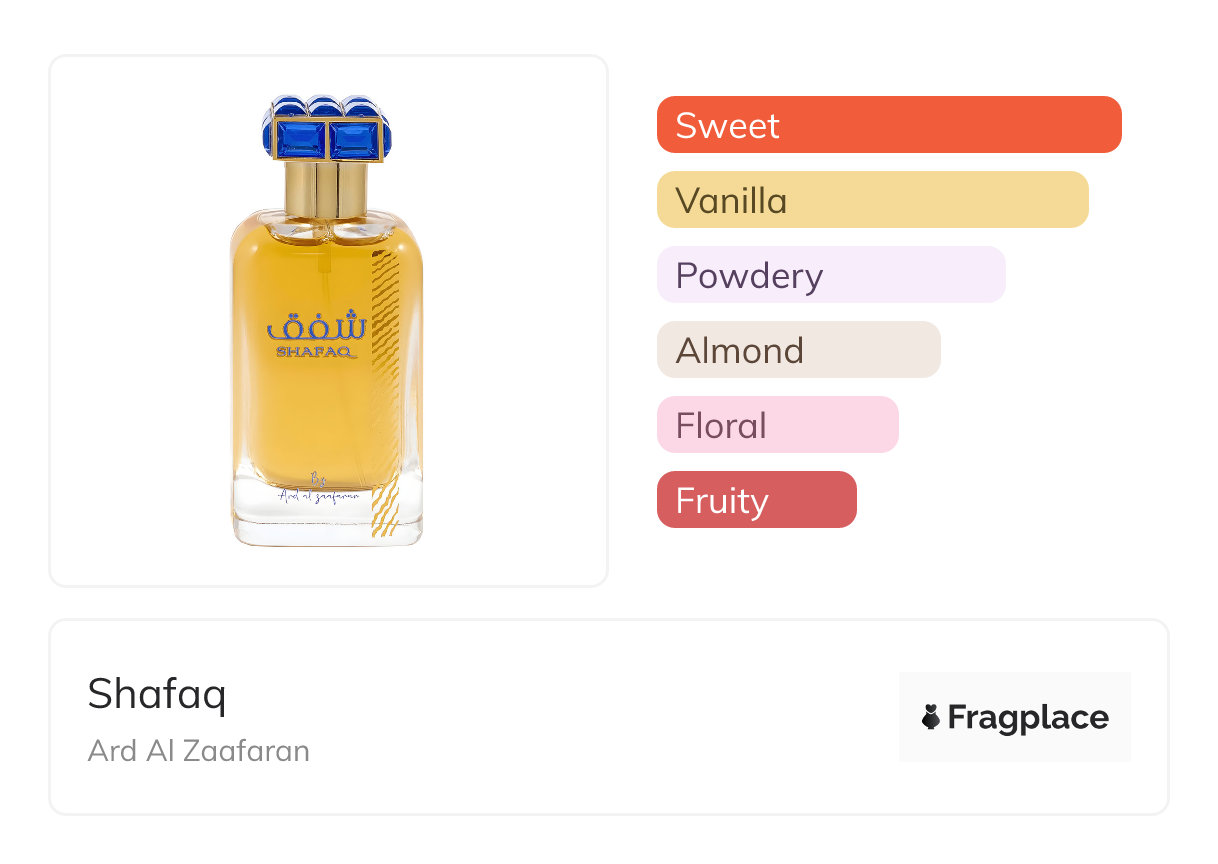The height and width of the screenshot is (864, 1218).
Task: Choose the Powdery accord bar
Action: (830, 275)
